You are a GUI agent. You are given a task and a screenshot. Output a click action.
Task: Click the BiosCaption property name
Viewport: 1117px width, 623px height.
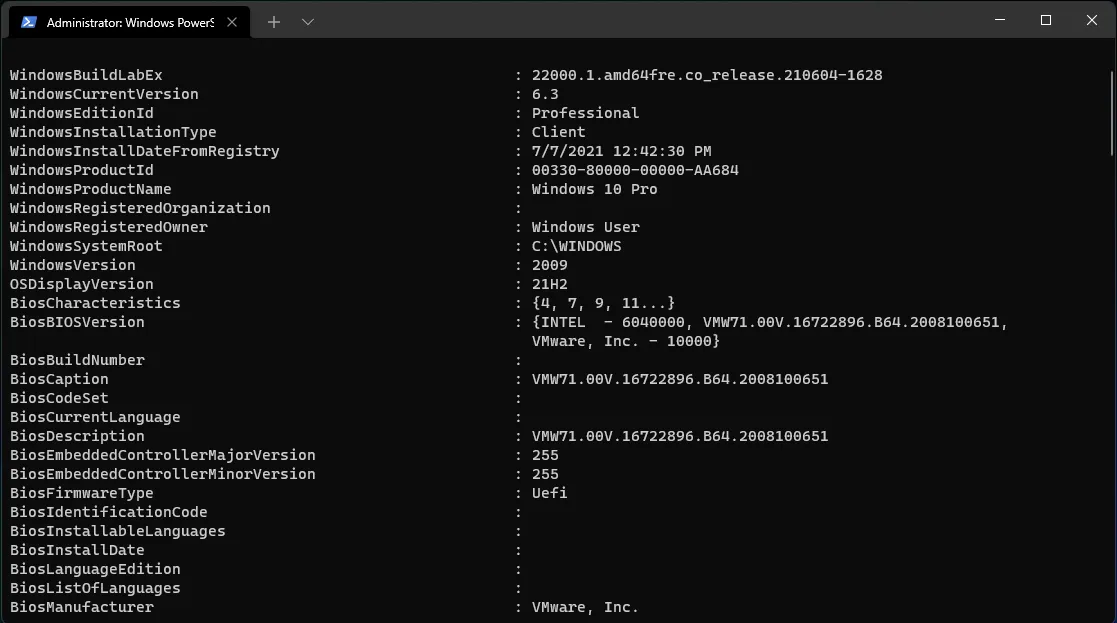pyautogui.click(x=59, y=379)
